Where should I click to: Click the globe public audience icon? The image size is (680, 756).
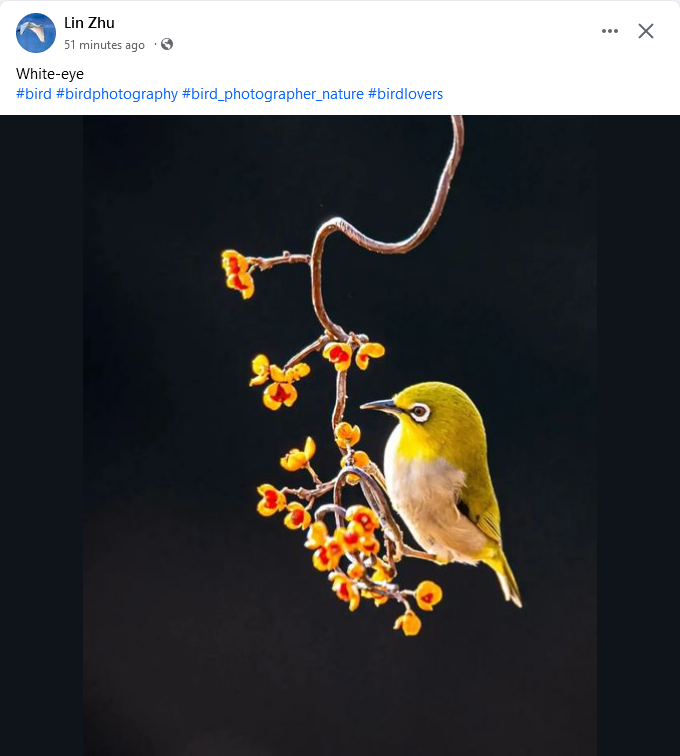167,44
